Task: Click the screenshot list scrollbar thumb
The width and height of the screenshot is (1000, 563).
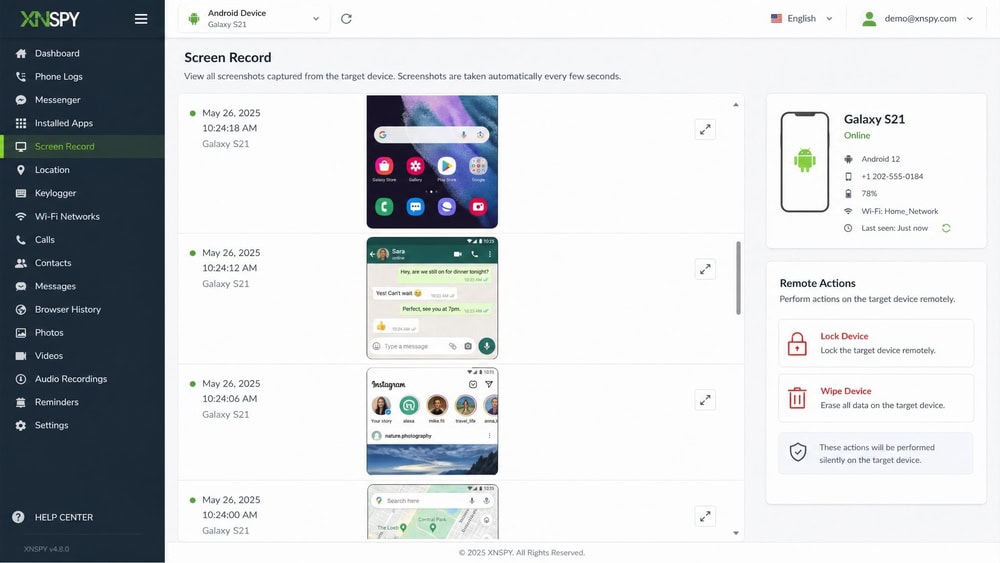Action: [x=739, y=277]
